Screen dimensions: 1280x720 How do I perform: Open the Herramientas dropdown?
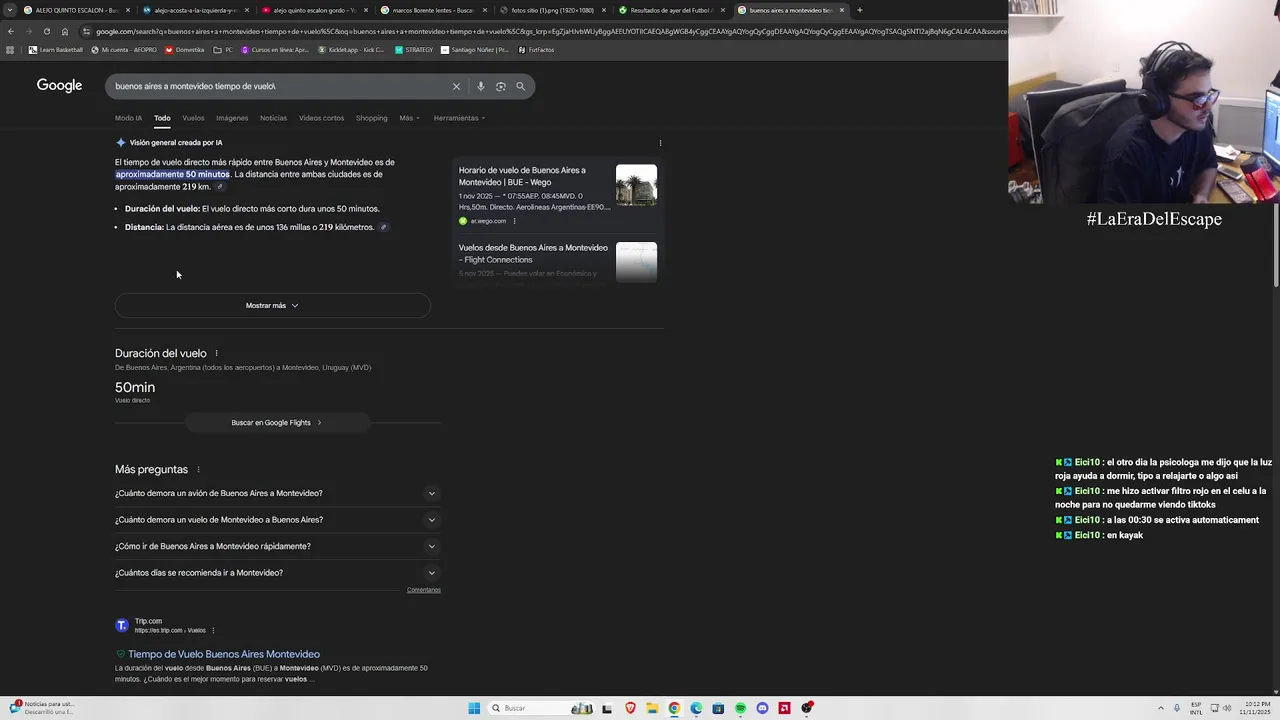(459, 118)
